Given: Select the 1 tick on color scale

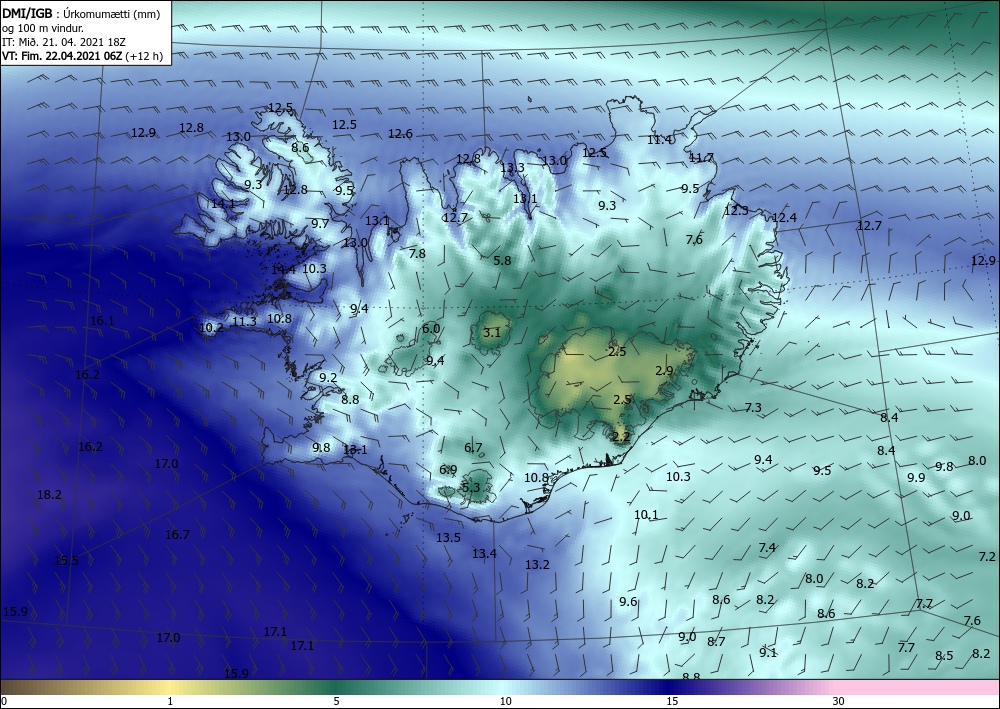Looking at the screenshot, I should 170,701.
